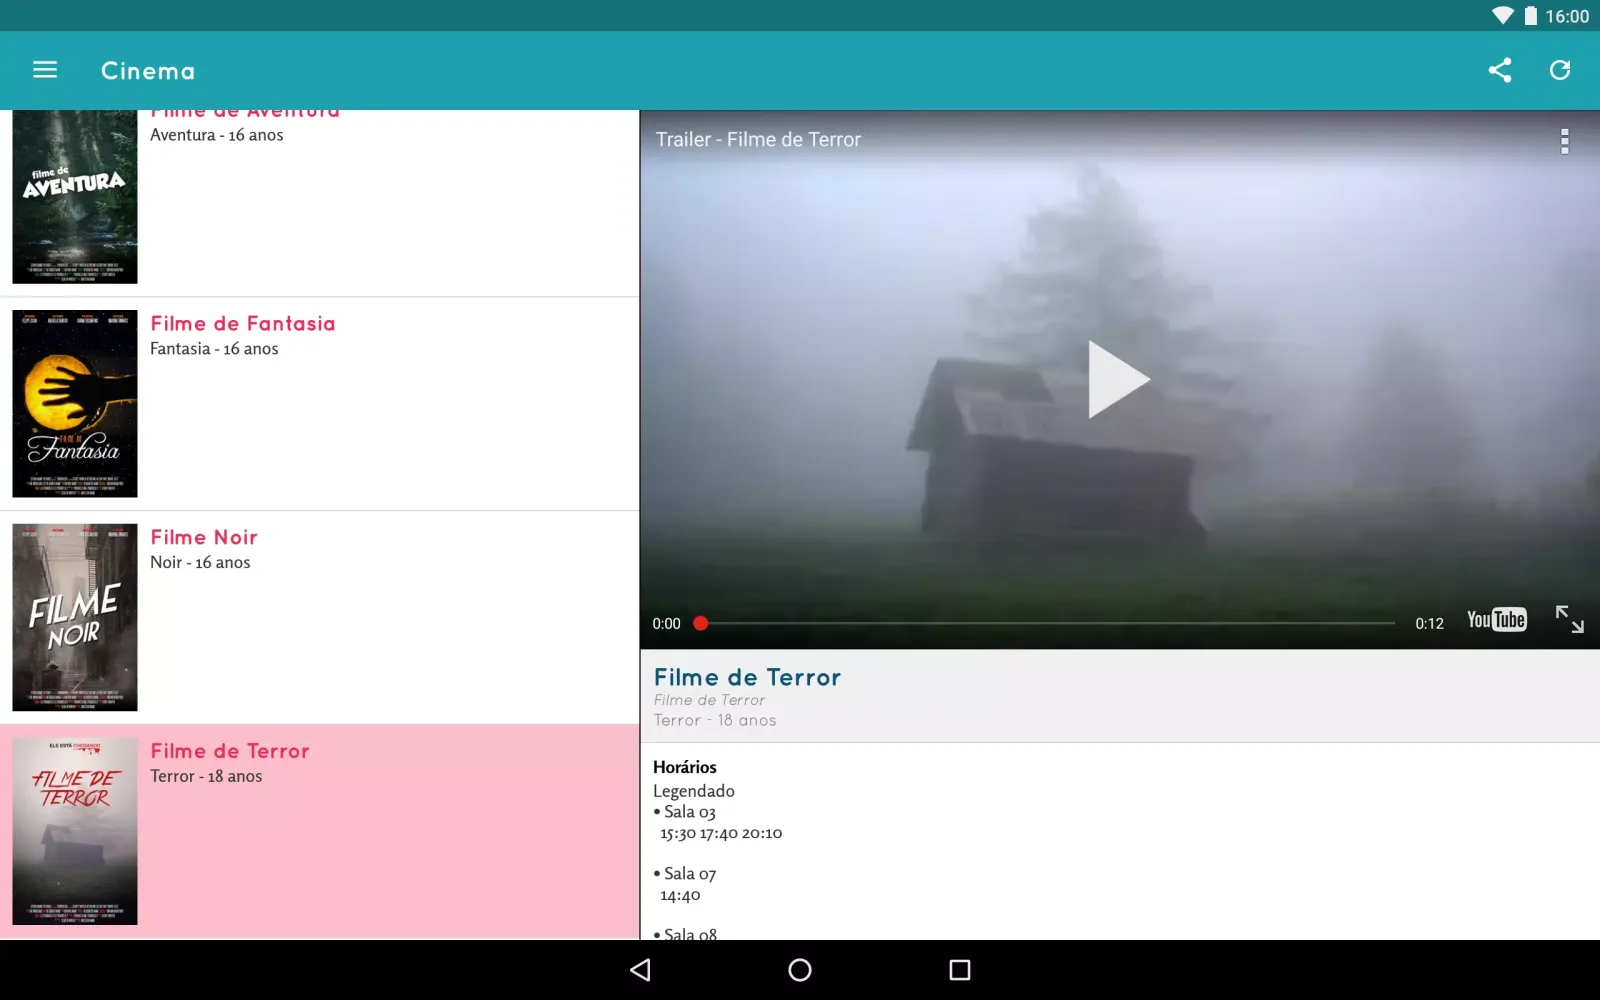The width and height of the screenshot is (1600, 1000).
Task: Click the share icon in the toolbar
Action: click(x=1499, y=70)
